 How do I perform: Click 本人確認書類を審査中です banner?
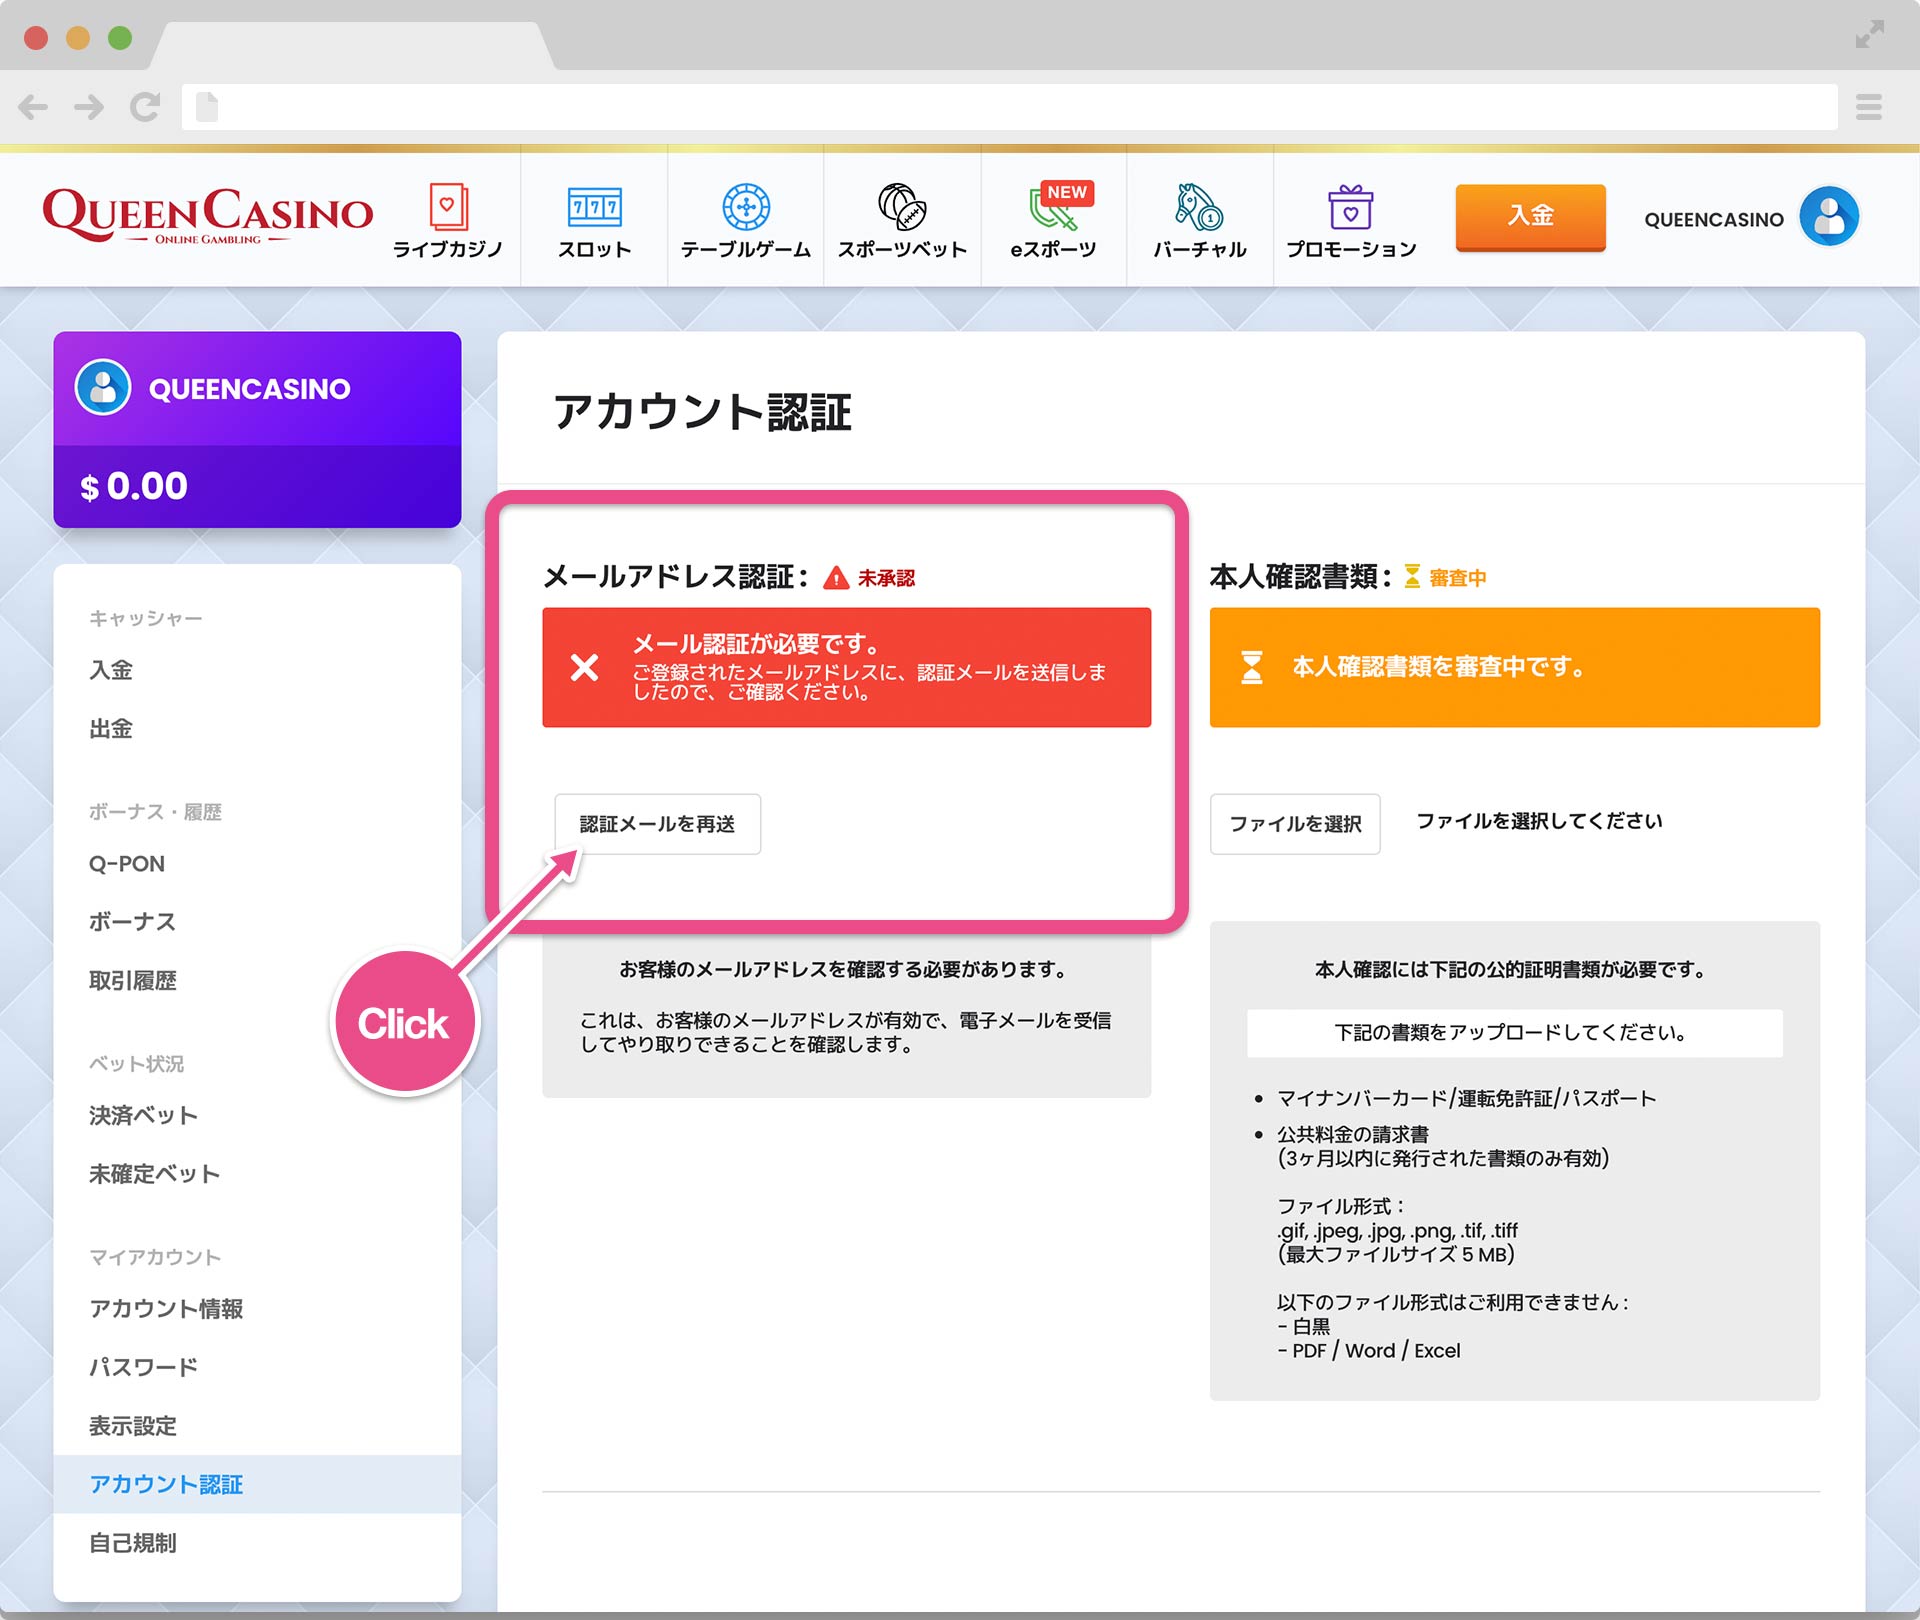pos(1514,667)
